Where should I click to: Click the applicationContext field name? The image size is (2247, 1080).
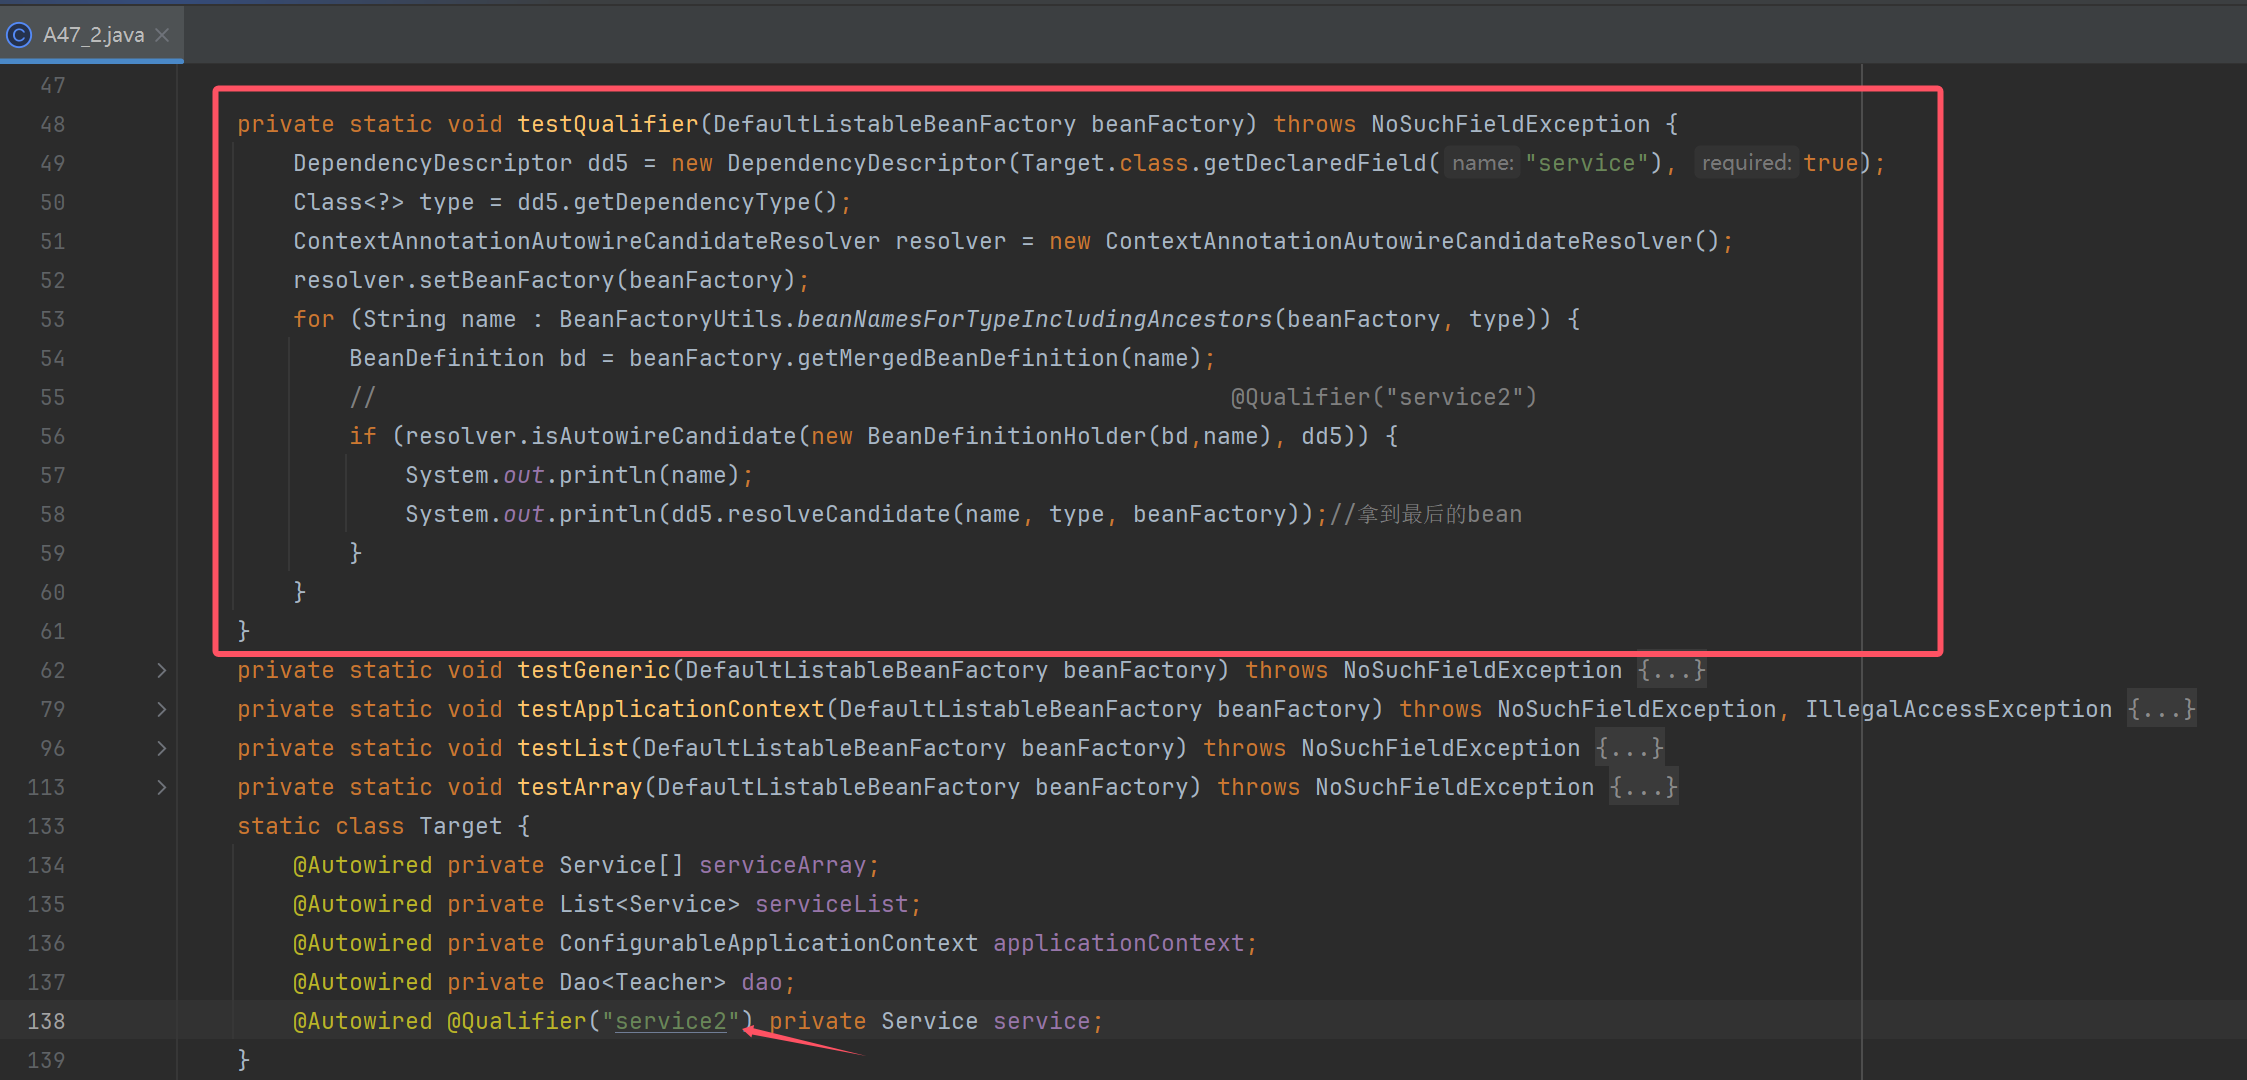coord(1119,943)
